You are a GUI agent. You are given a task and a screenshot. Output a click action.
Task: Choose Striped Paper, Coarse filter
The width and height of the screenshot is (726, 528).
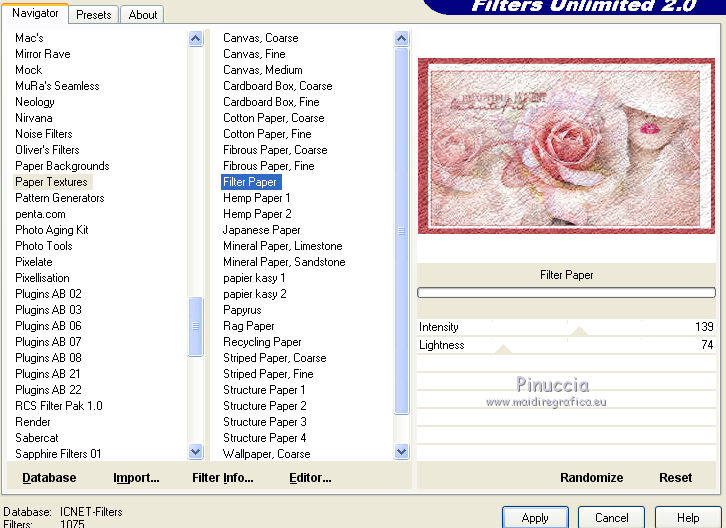point(275,358)
